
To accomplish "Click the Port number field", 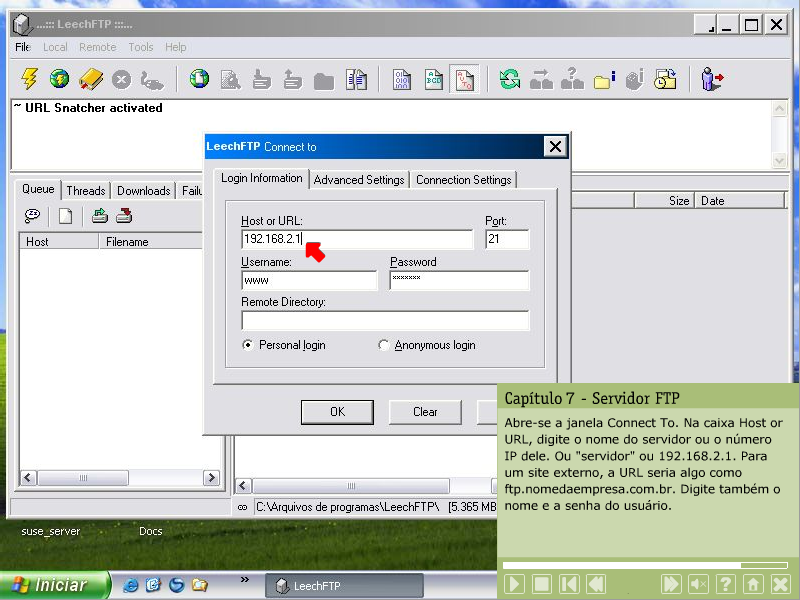I will pos(507,240).
